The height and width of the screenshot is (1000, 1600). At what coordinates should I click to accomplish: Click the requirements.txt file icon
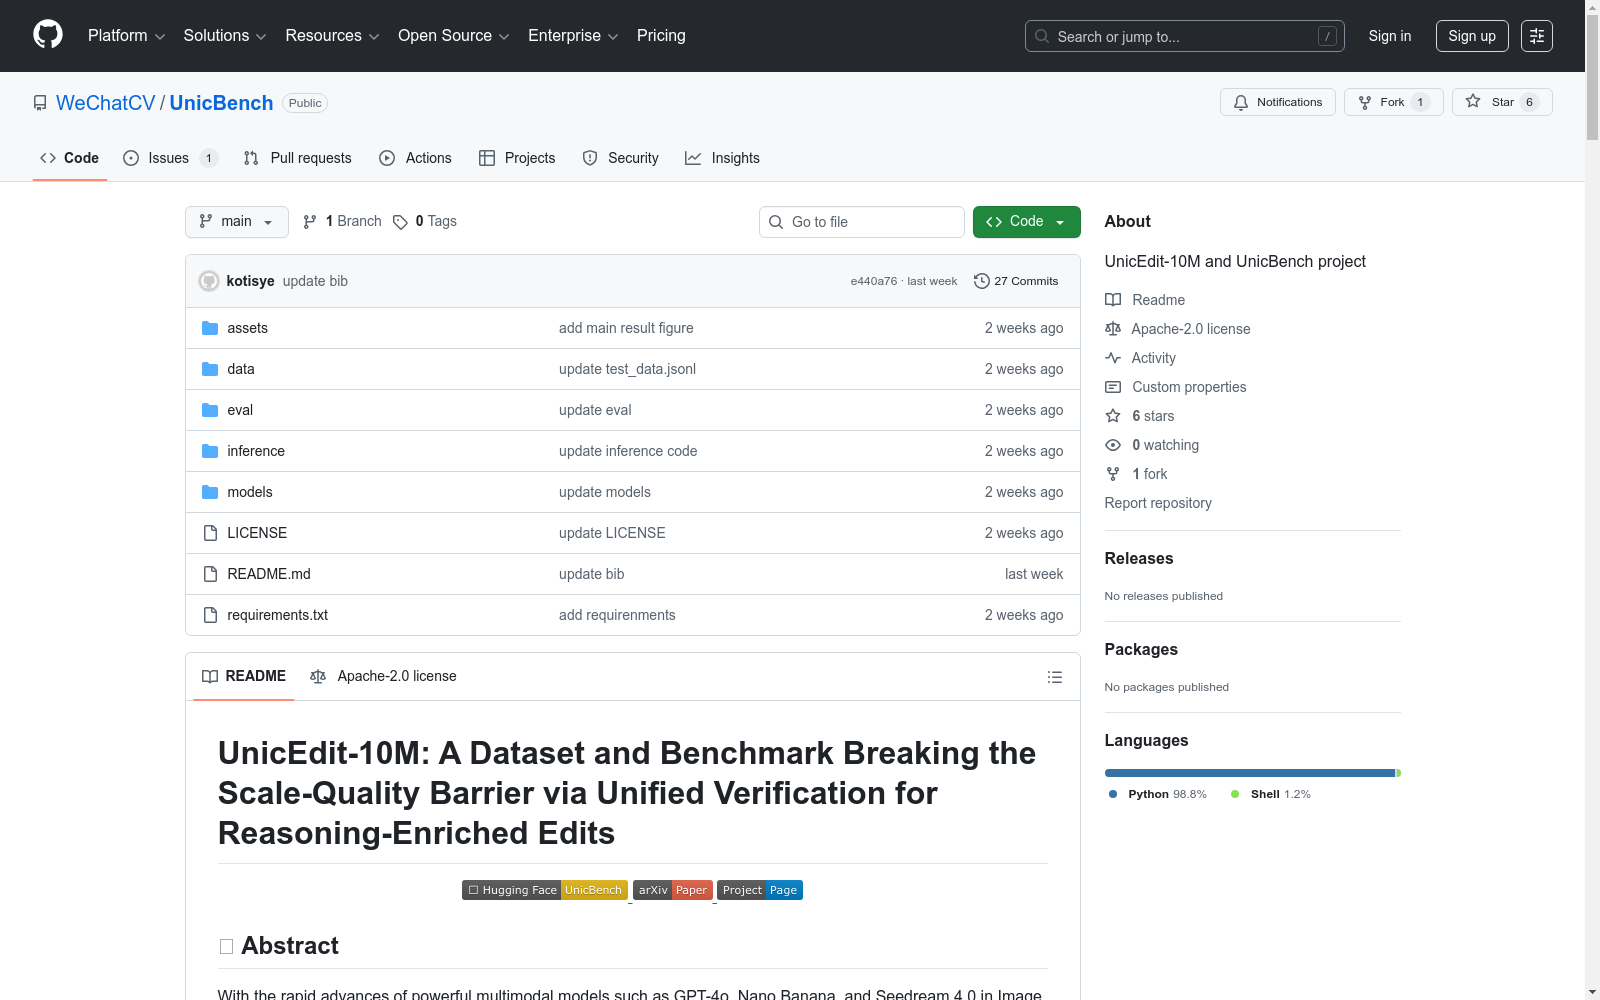[210, 615]
